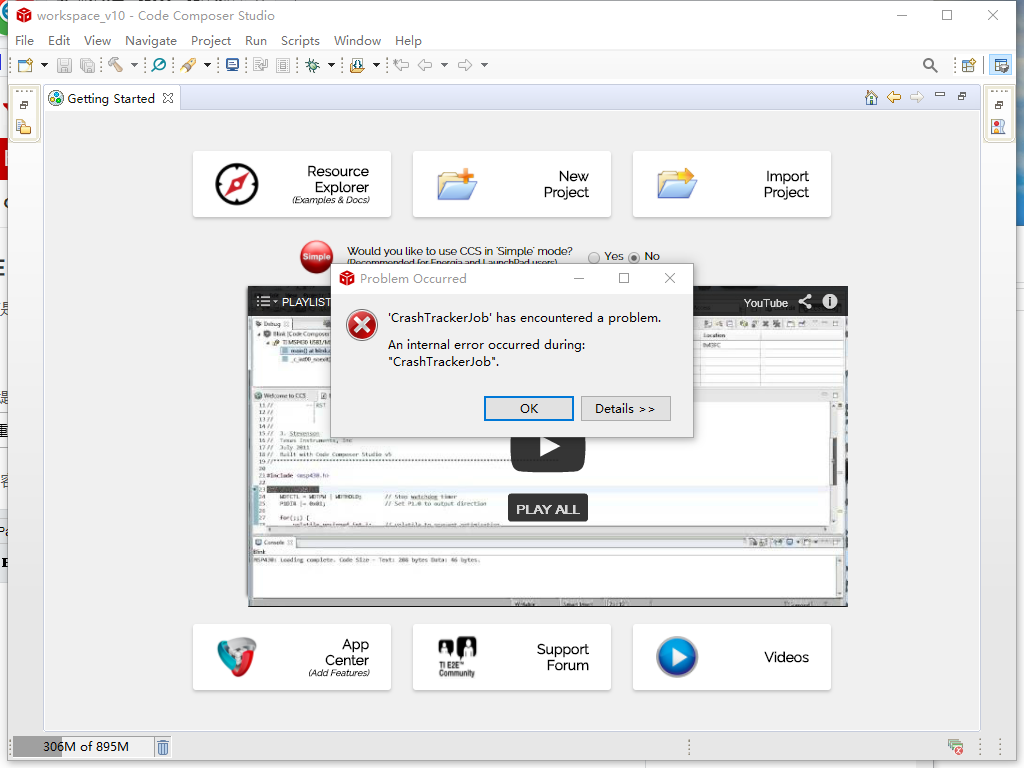Restore the Getting Started view panel

pyautogui.click(x=962, y=96)
